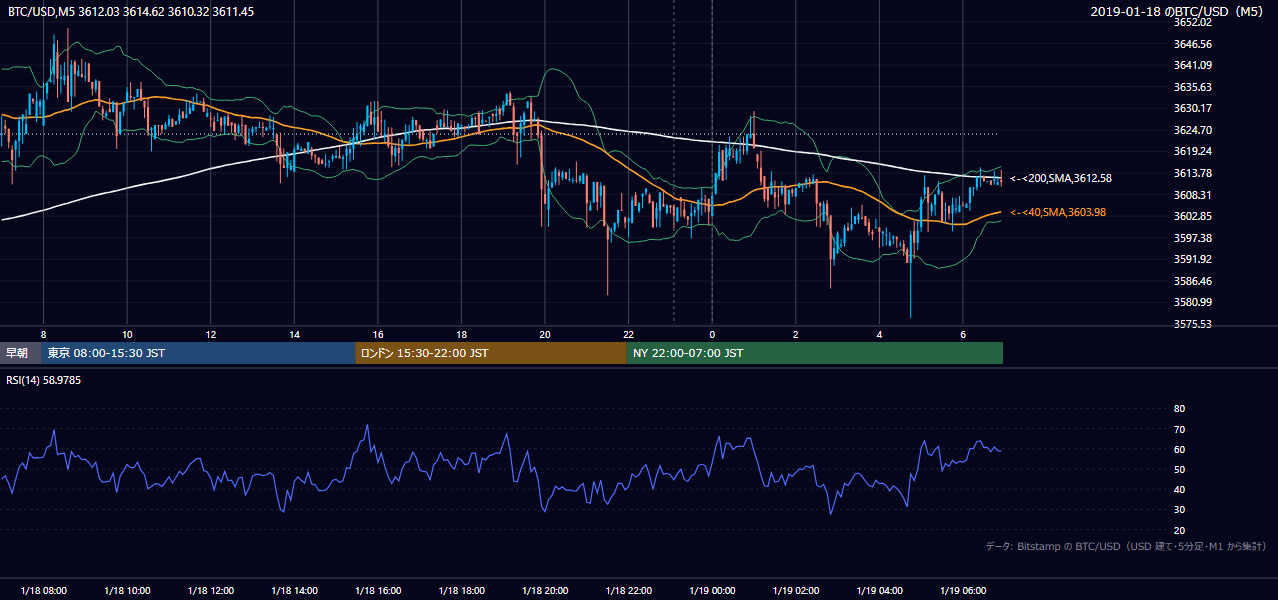This screenshot has height=600, width=1278.
Task: Click RSI axis label 20 at right
Action: tap(1179, 530)
